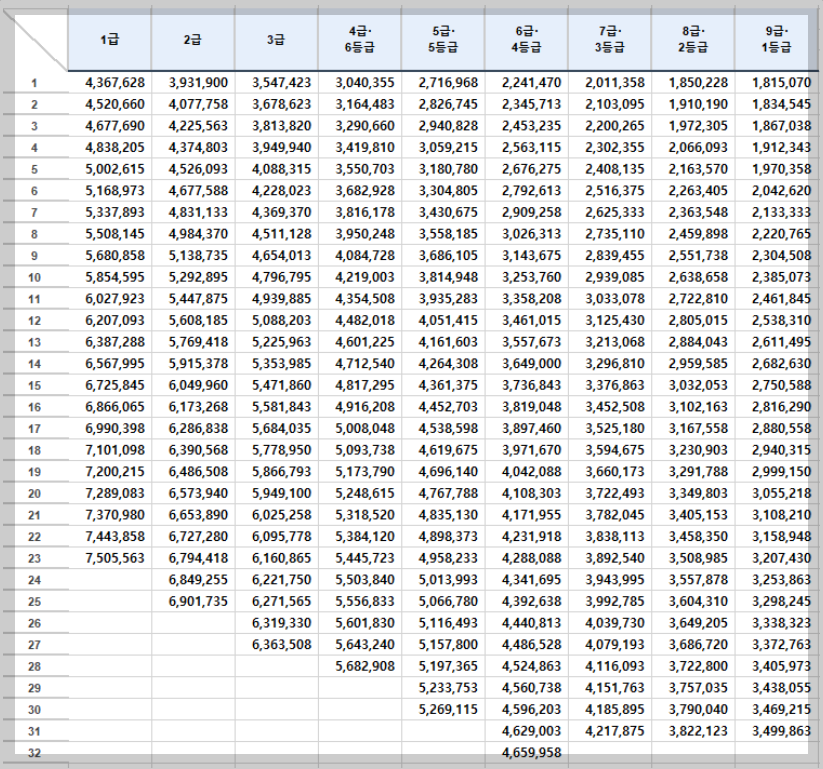Select row label 17

[34, 429]
